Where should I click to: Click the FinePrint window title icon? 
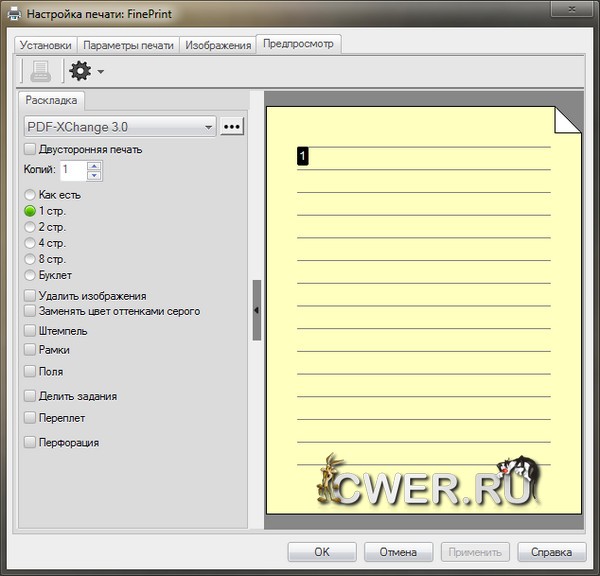point(13,13)
